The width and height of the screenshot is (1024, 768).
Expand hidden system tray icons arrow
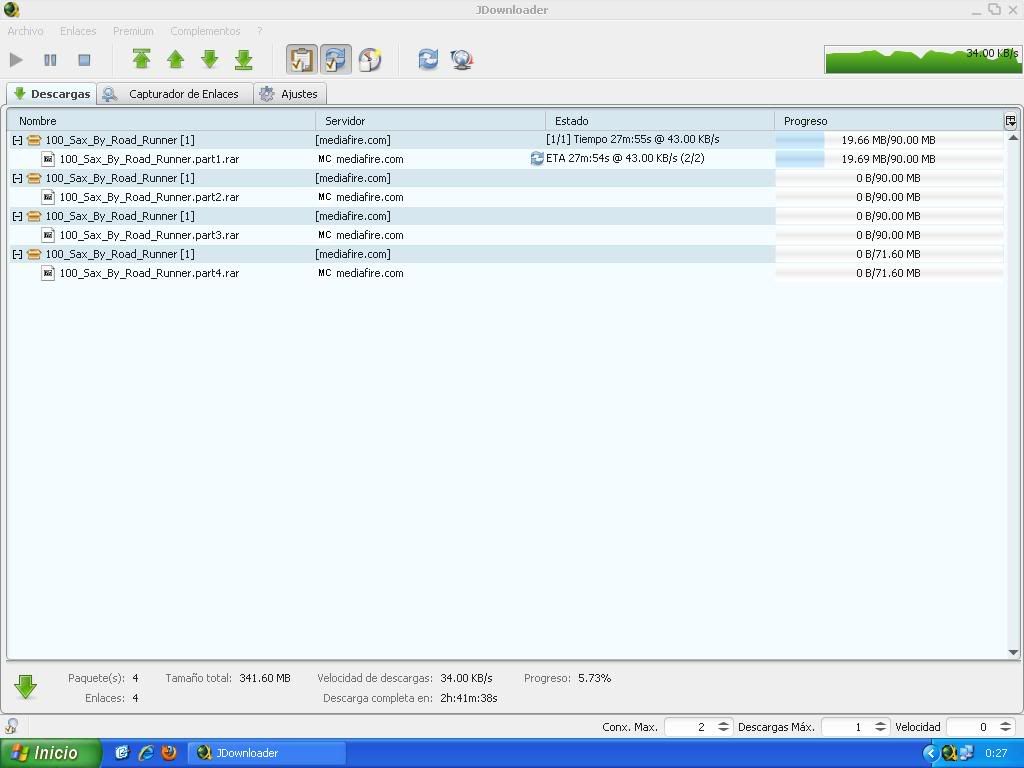tap(931, 754)
